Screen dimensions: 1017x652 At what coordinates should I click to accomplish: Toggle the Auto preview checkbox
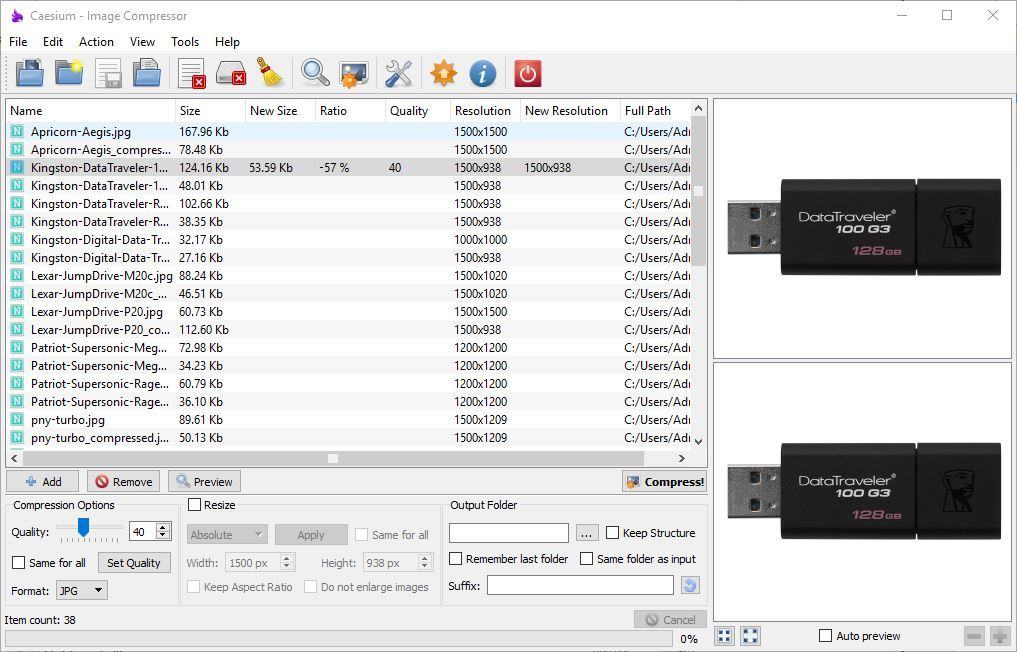825,636
